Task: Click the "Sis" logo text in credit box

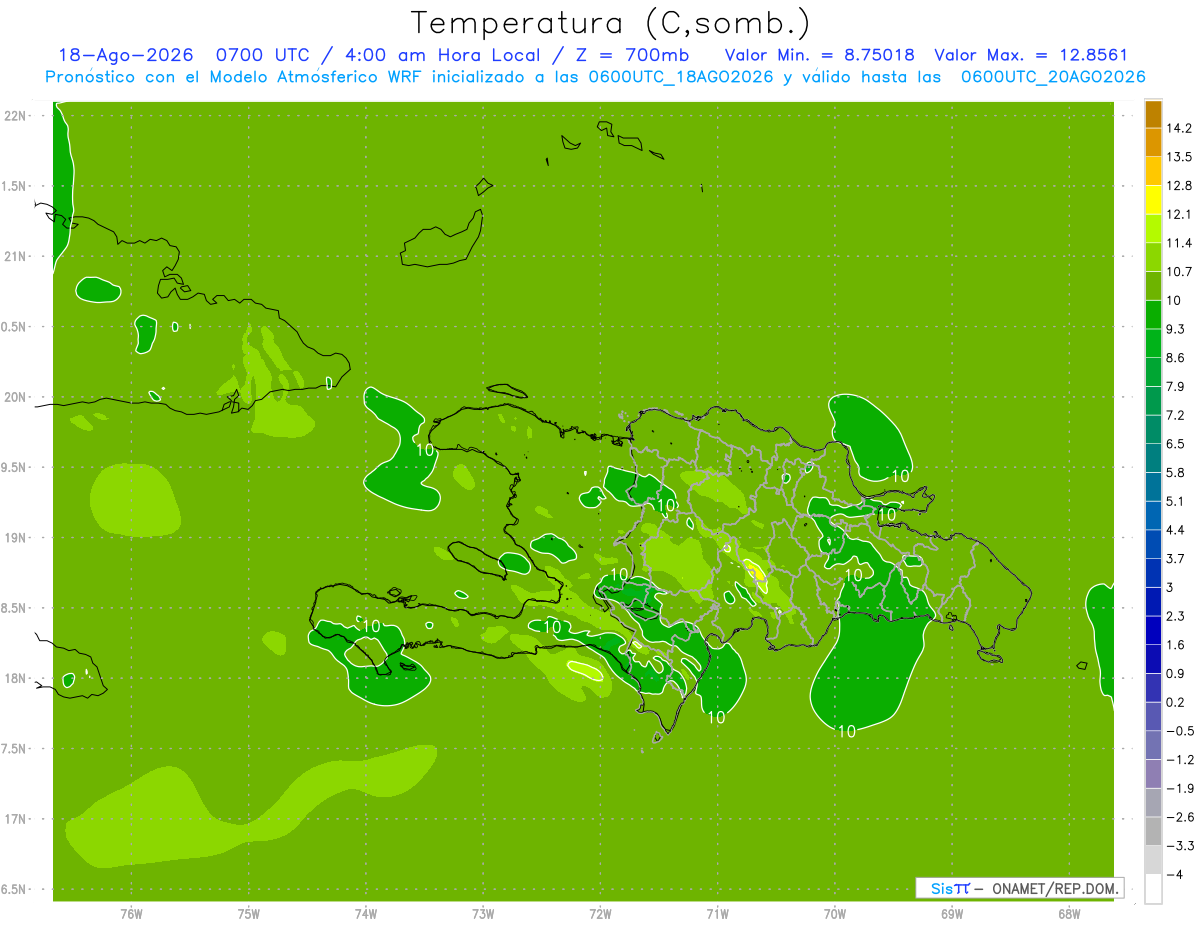Action: point(942,888)
